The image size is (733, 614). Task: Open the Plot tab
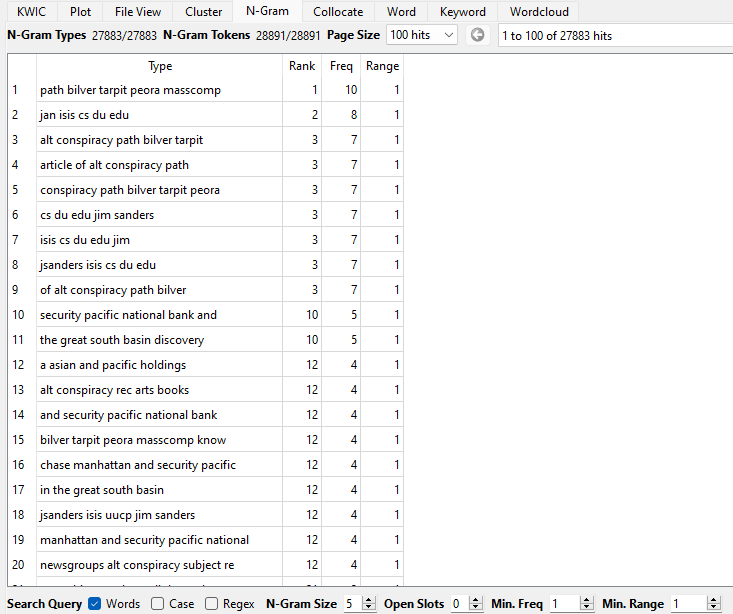(x=80, y=12)
